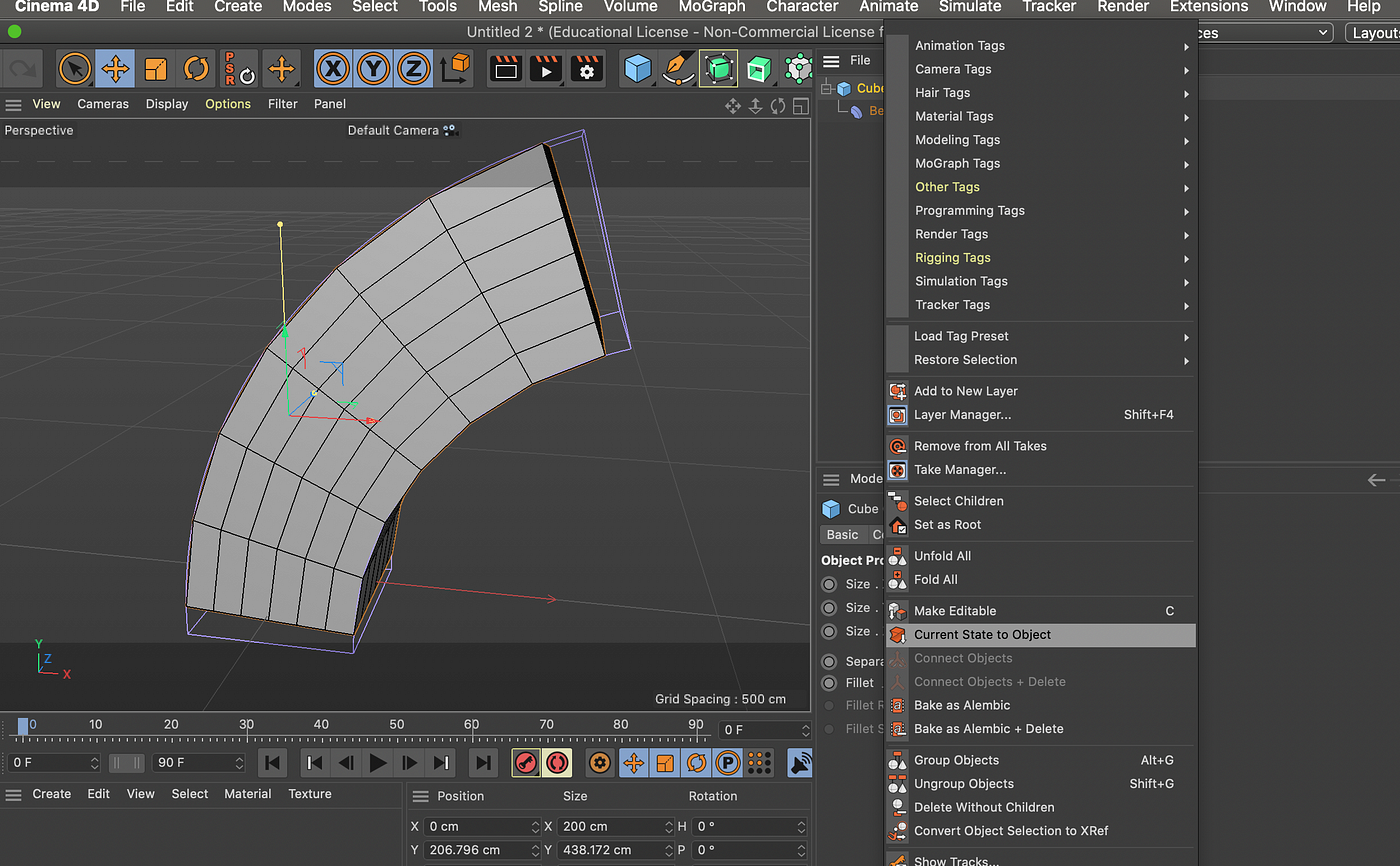
Task: Click Group Objects in context menu
Action: [x=1041, y=761]
